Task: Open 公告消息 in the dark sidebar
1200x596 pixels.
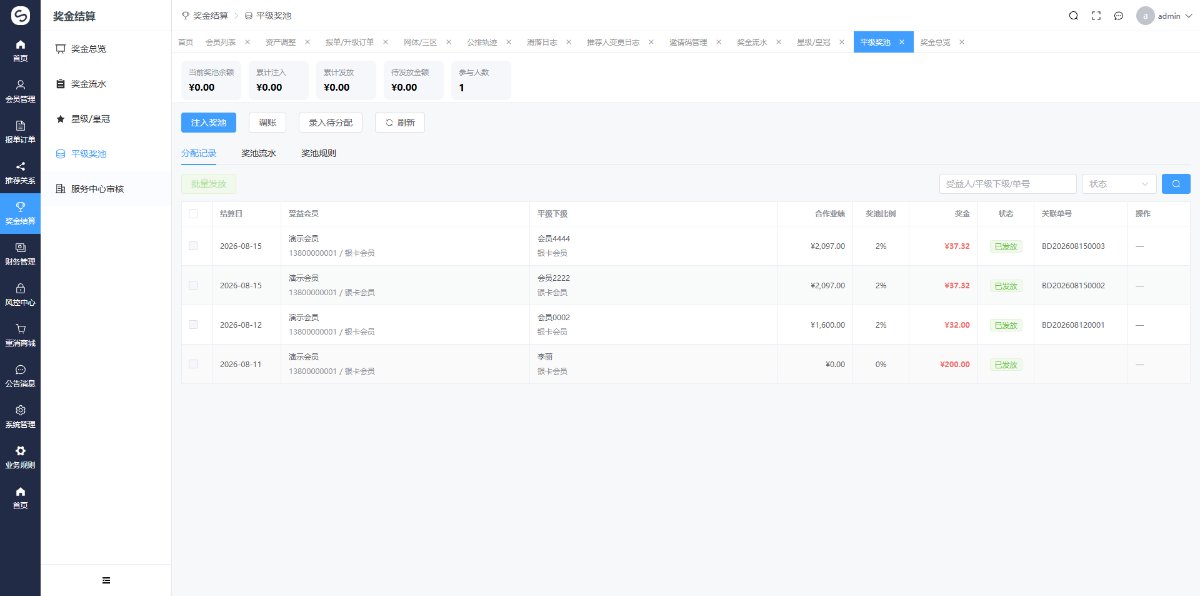Action: [x=20, y=375]
